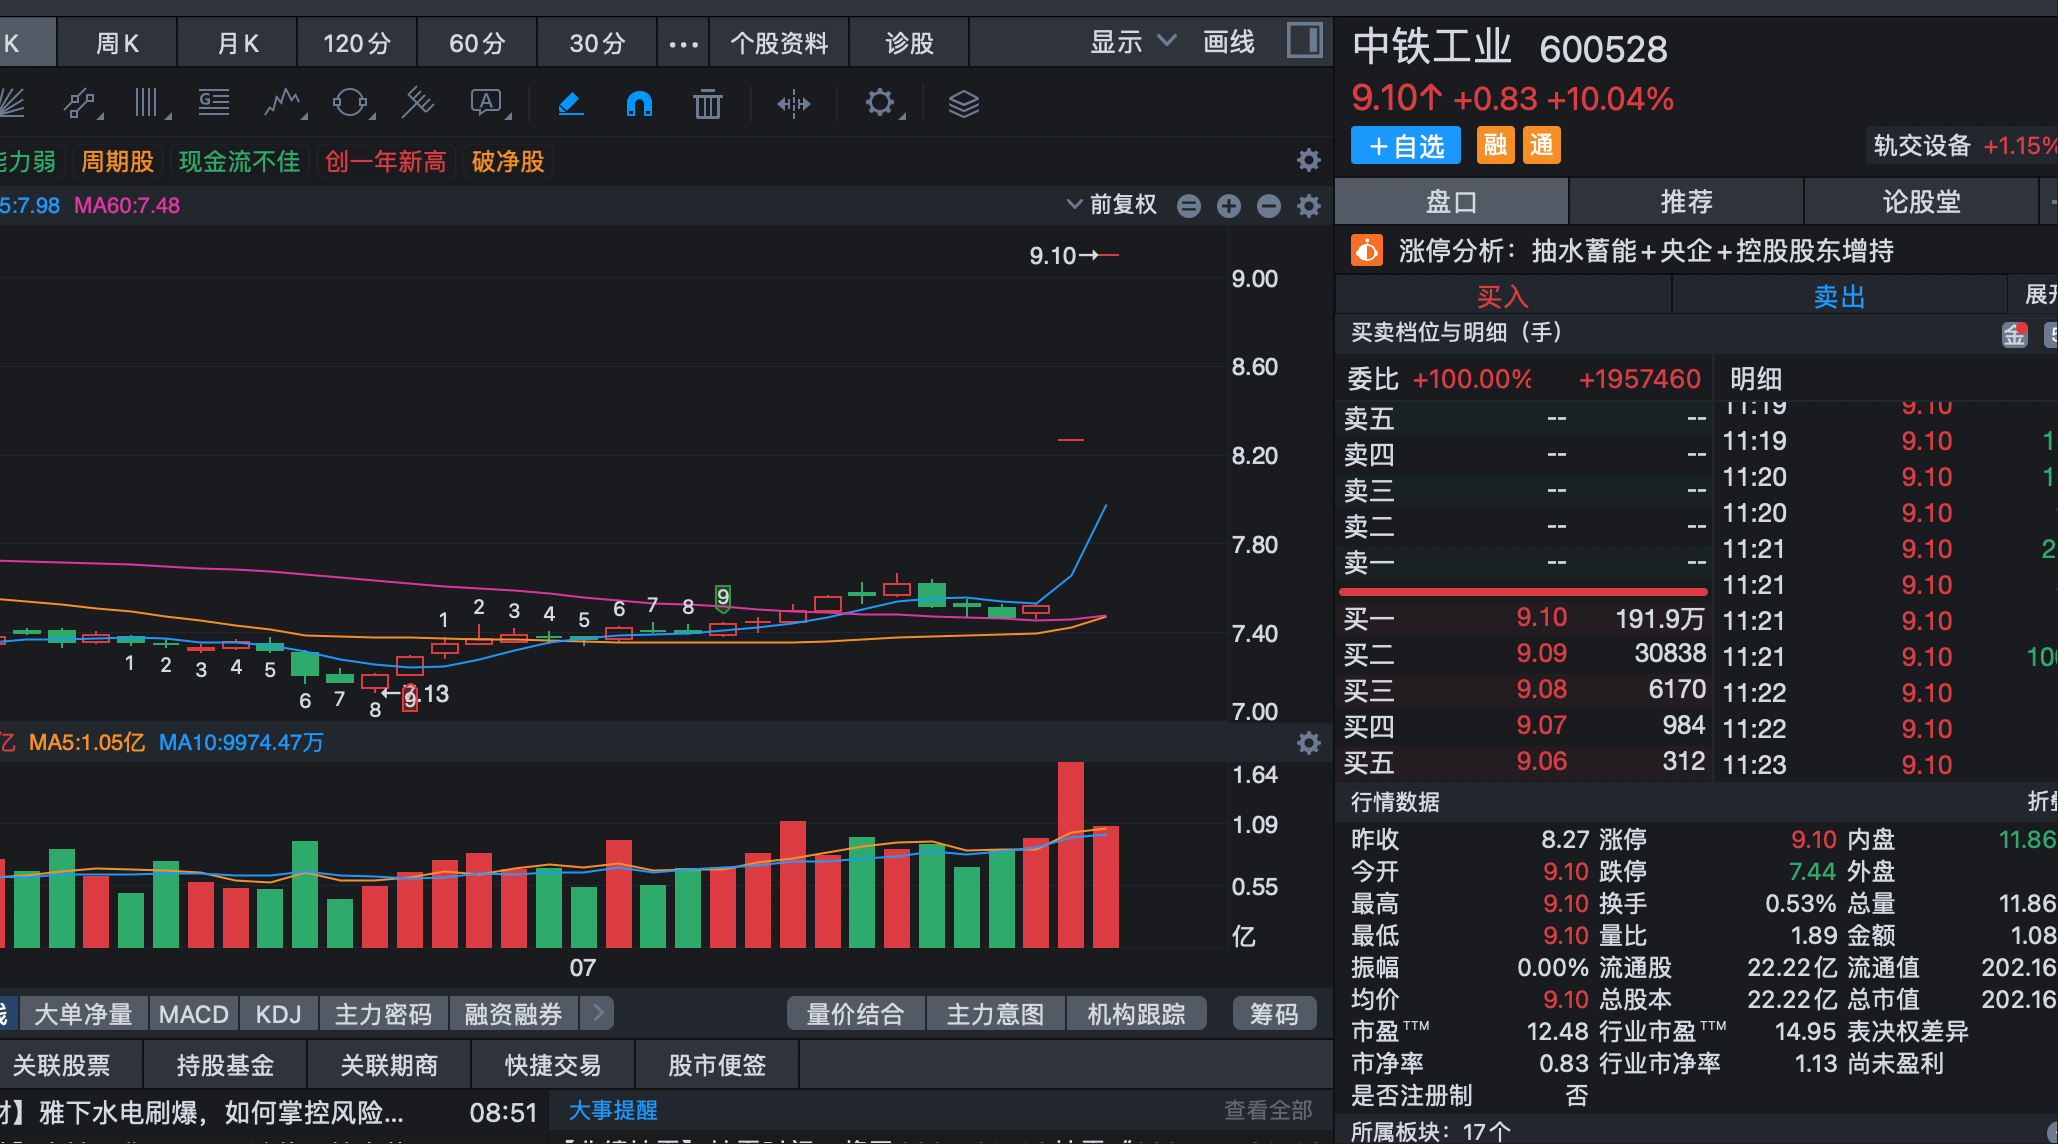Viewport: 2058px width, 1144px height.
Task: Click the 筹码 chips button
Action: (x=1274, y=1014)
